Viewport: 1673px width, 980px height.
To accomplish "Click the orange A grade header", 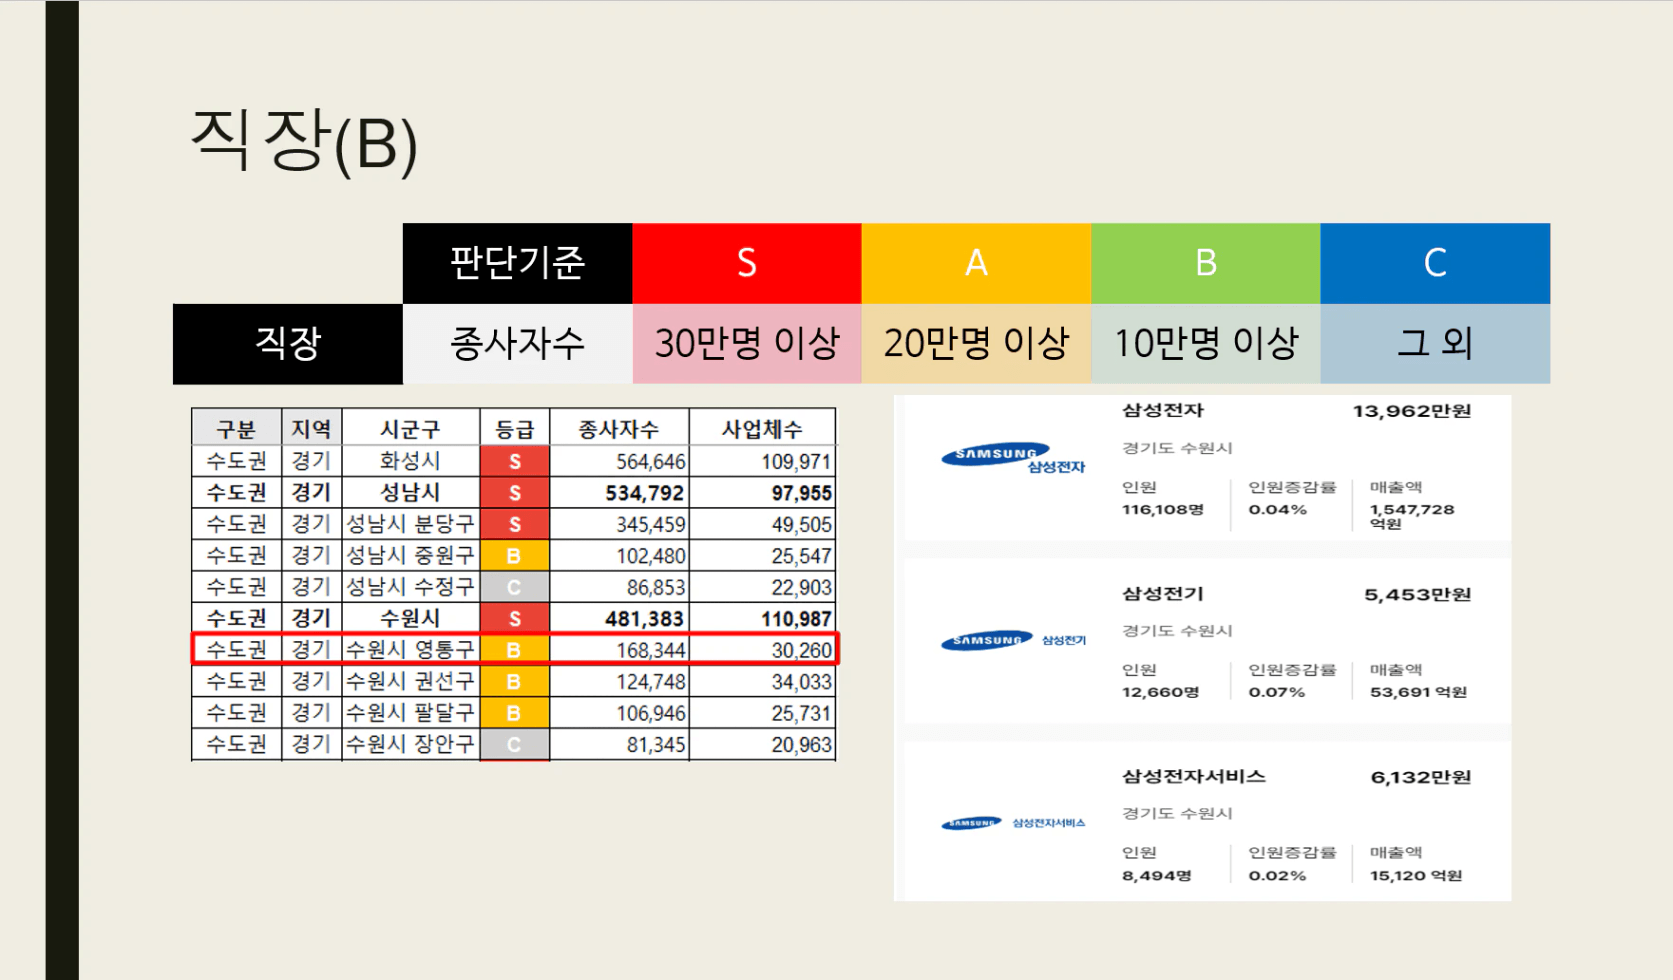I will point(976,263).
